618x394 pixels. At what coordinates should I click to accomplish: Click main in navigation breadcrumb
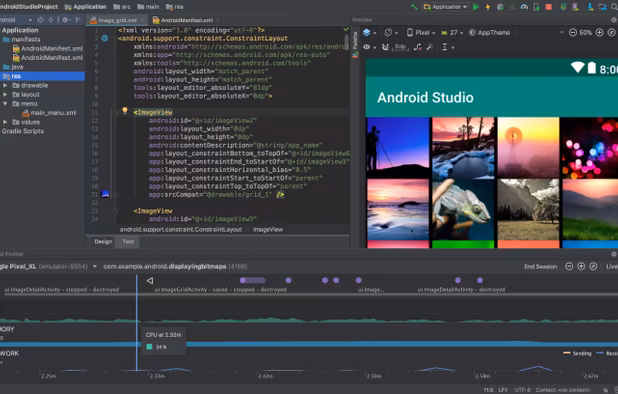pyautogui.click(x=149, y=7)
